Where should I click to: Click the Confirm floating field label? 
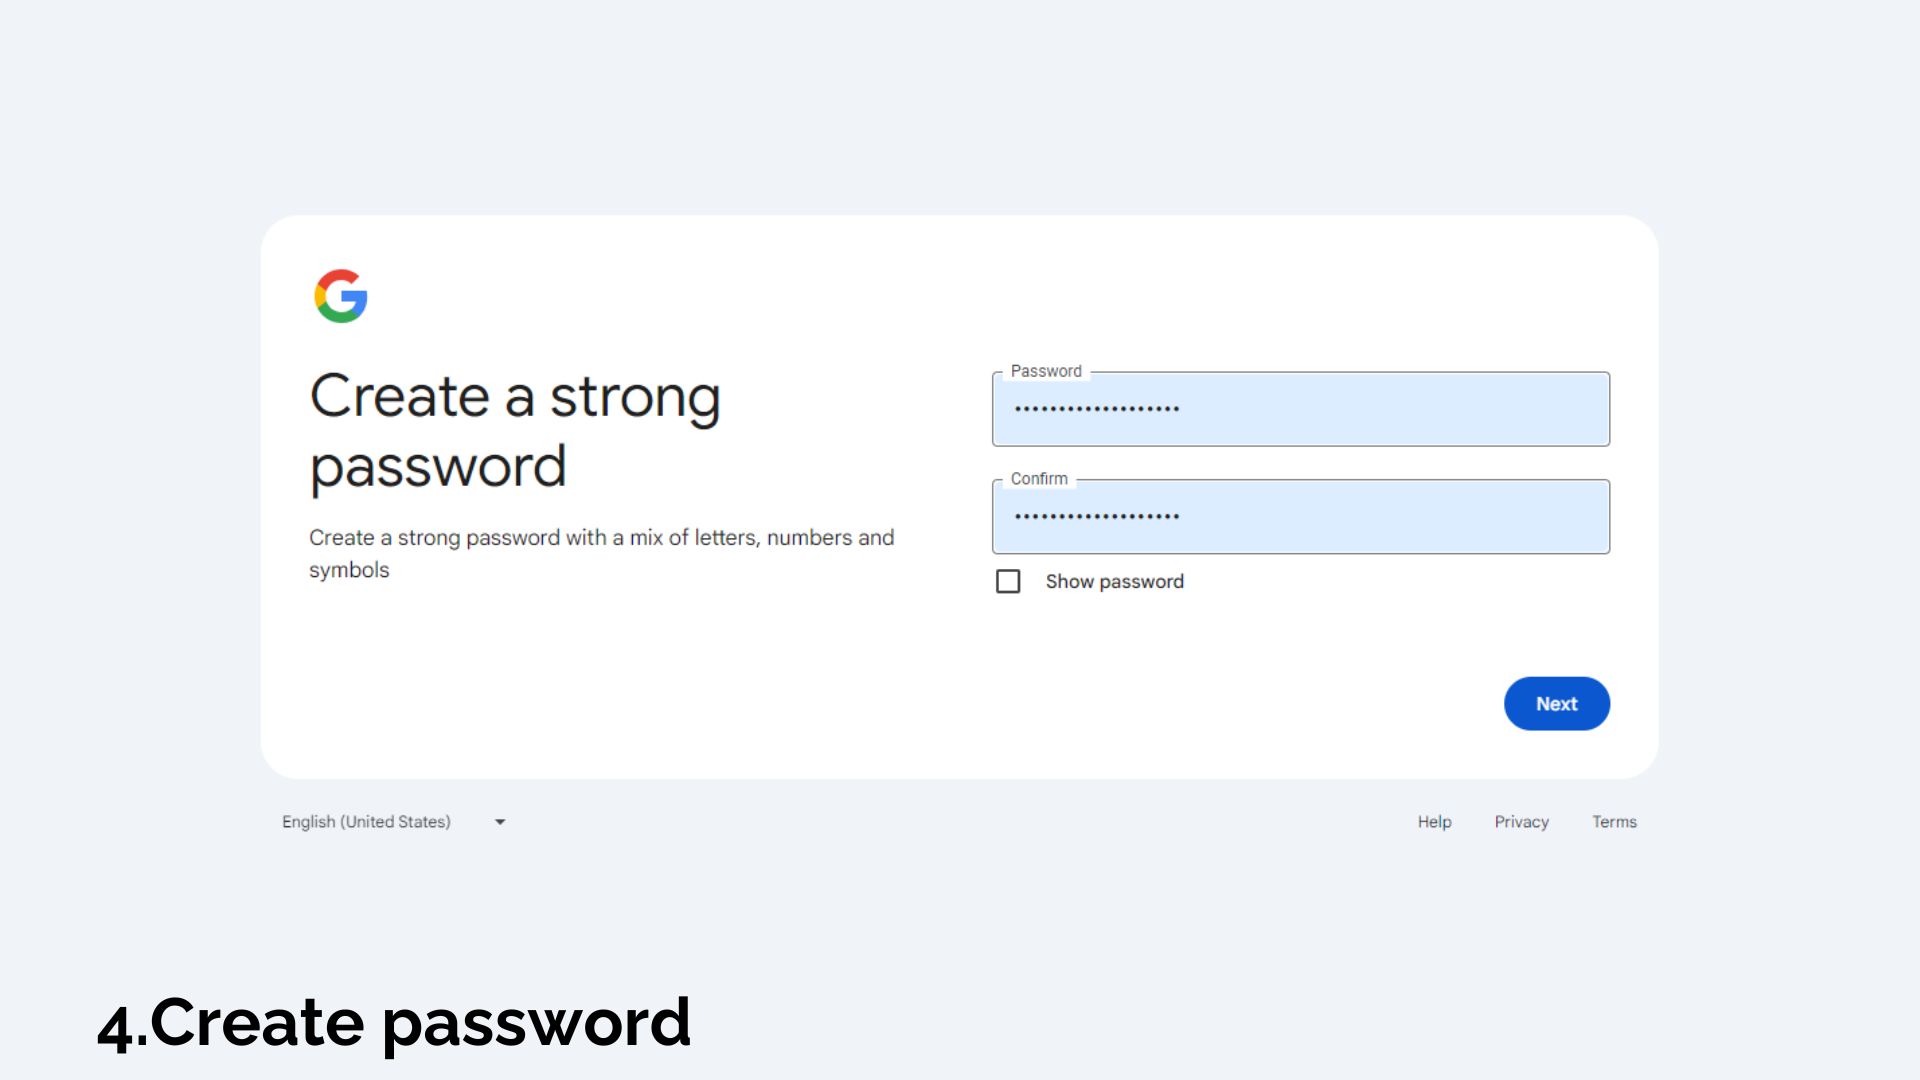1039,479
